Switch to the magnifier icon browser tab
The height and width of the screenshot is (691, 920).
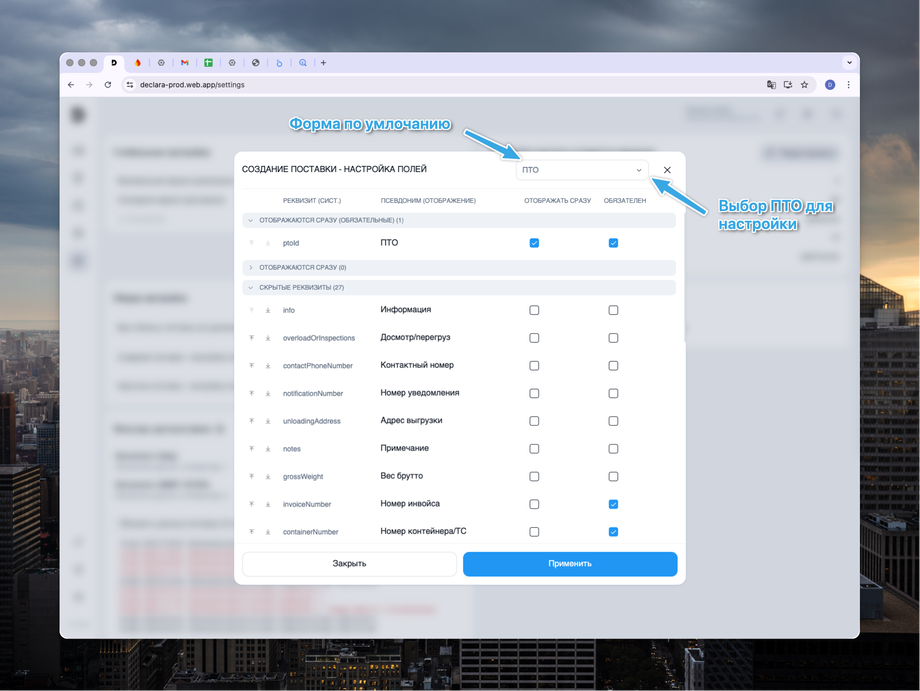pyautogui.click(x=303, y=63)
